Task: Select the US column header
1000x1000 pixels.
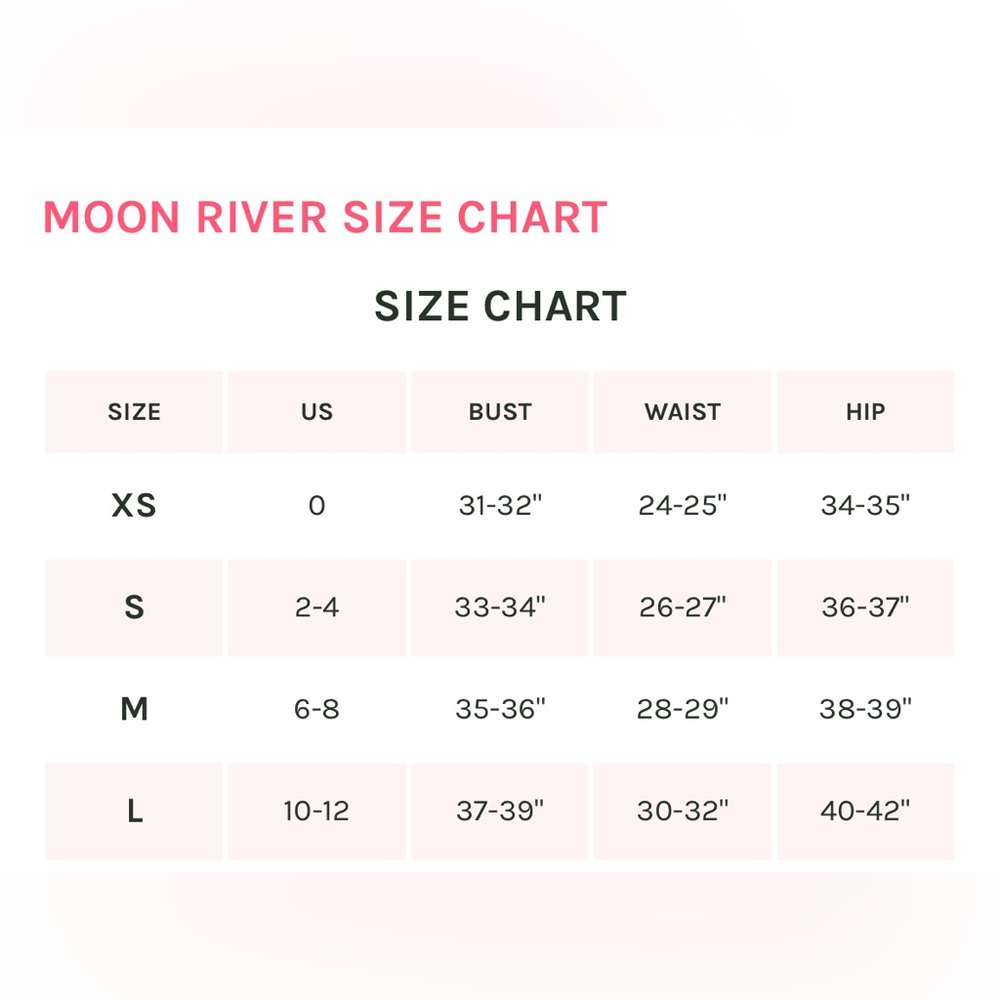Action: coord(317,412)
